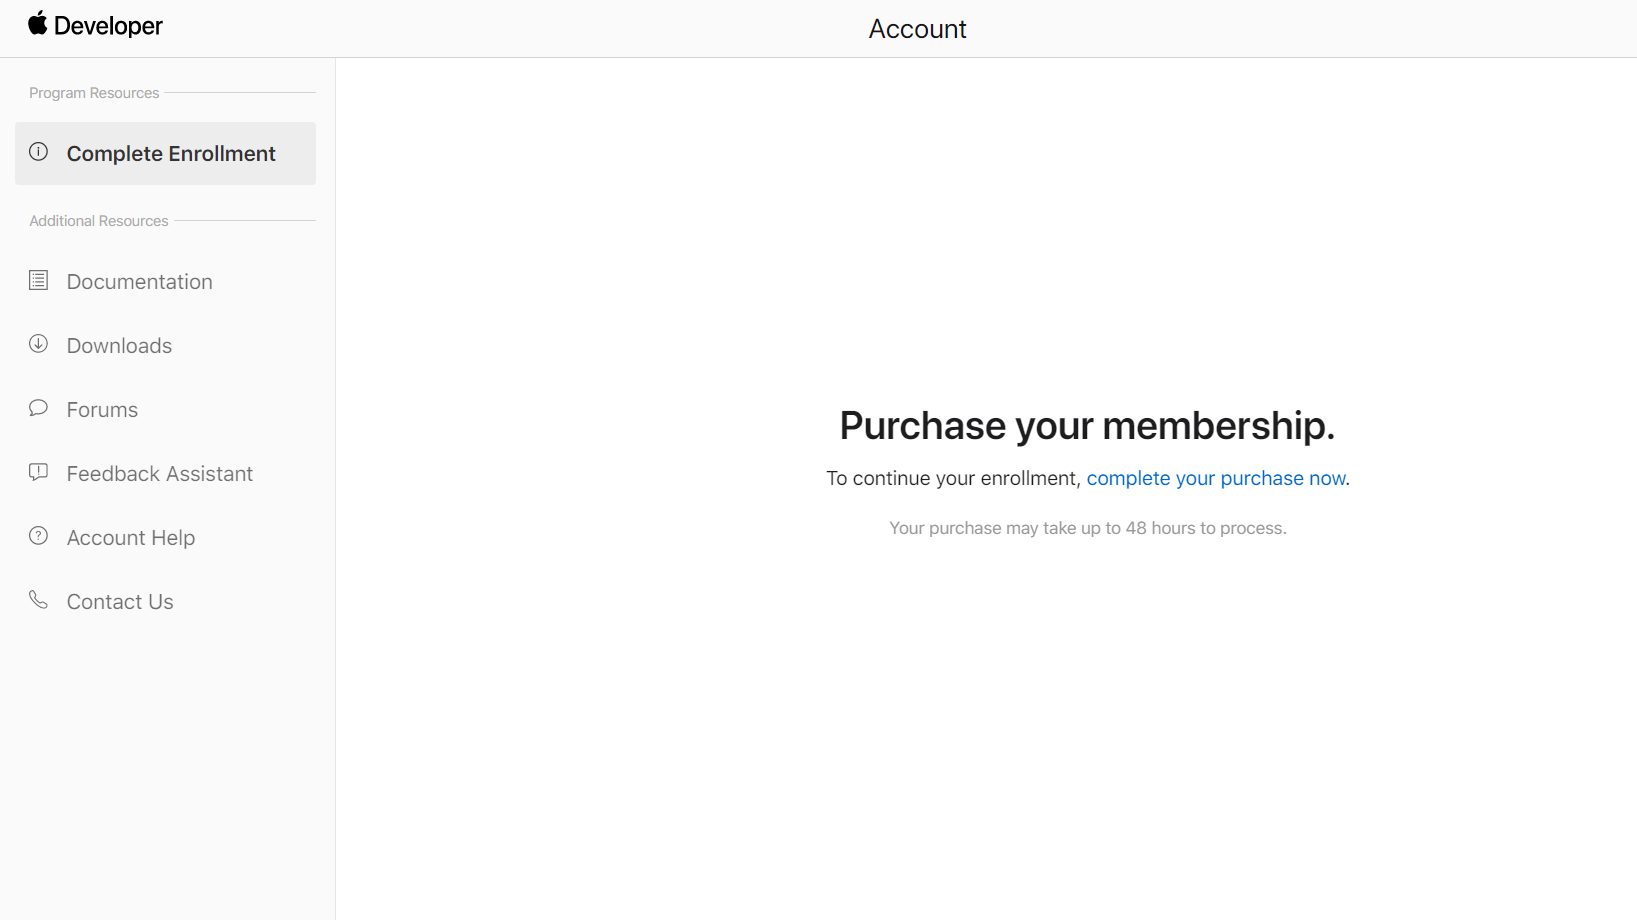
Task: Follow the "complete your purchase now" link
Action: (1216, 479)
